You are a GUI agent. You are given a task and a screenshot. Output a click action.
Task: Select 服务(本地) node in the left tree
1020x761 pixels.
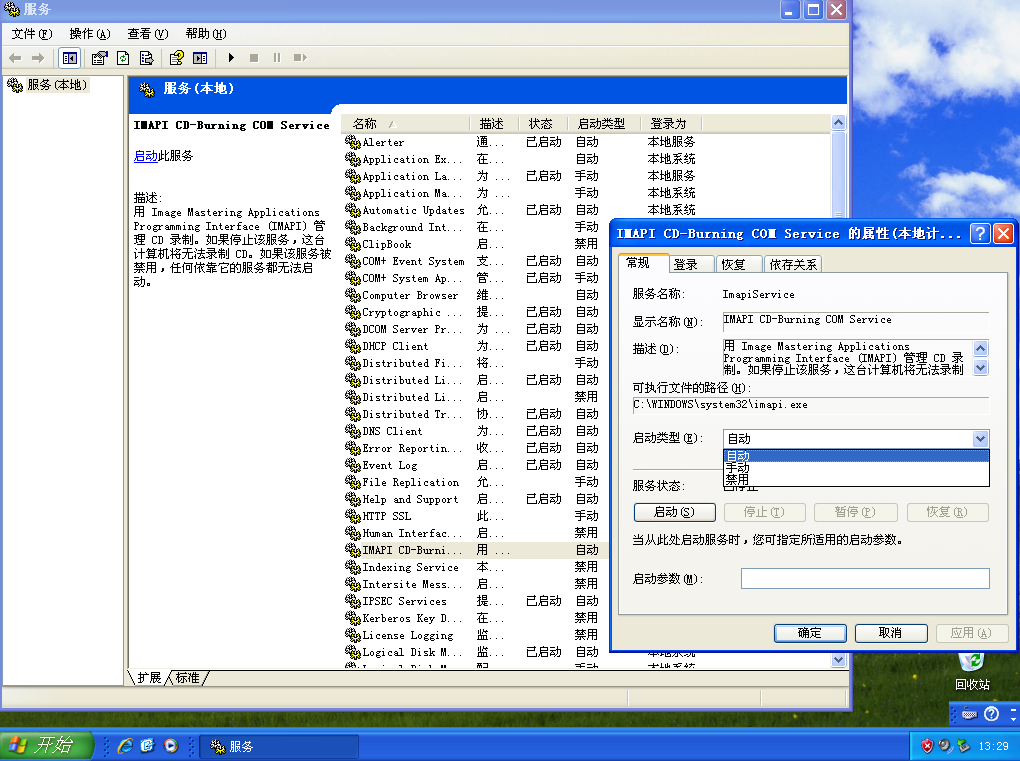[x=56, y=85]
